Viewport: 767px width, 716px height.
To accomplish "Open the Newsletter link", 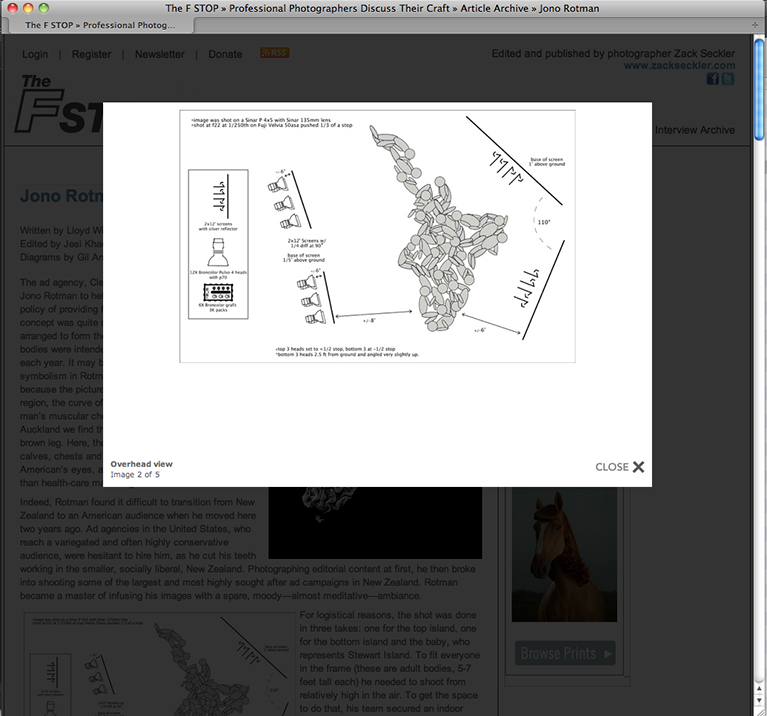I will (159, 54).
